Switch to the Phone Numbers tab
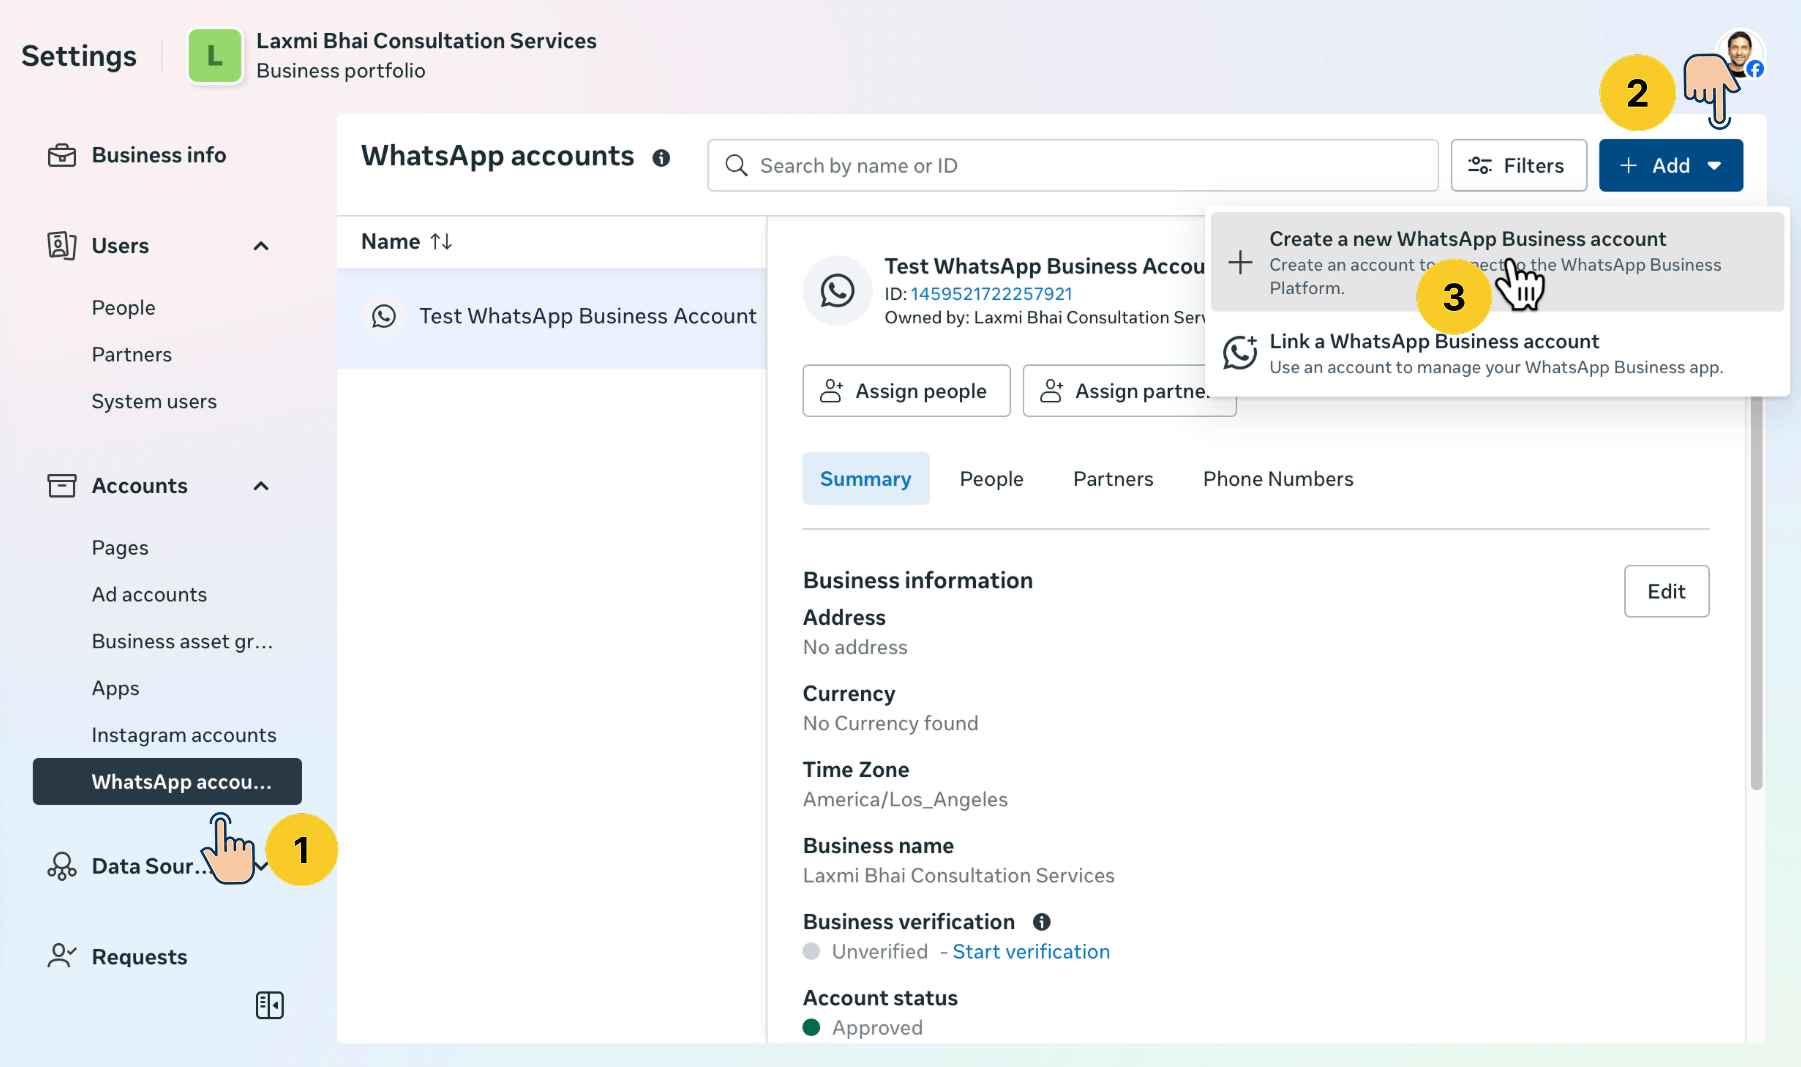 coord(1278,479)
